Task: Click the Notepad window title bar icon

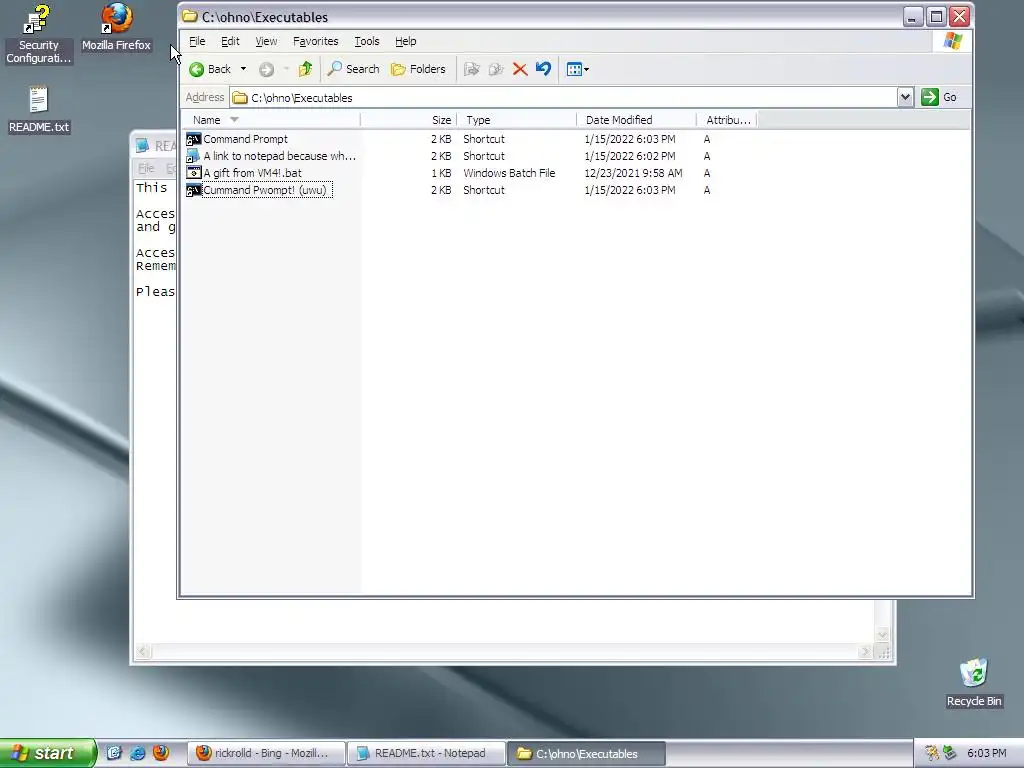Action: pyautogui.click(x=142, y=146)
